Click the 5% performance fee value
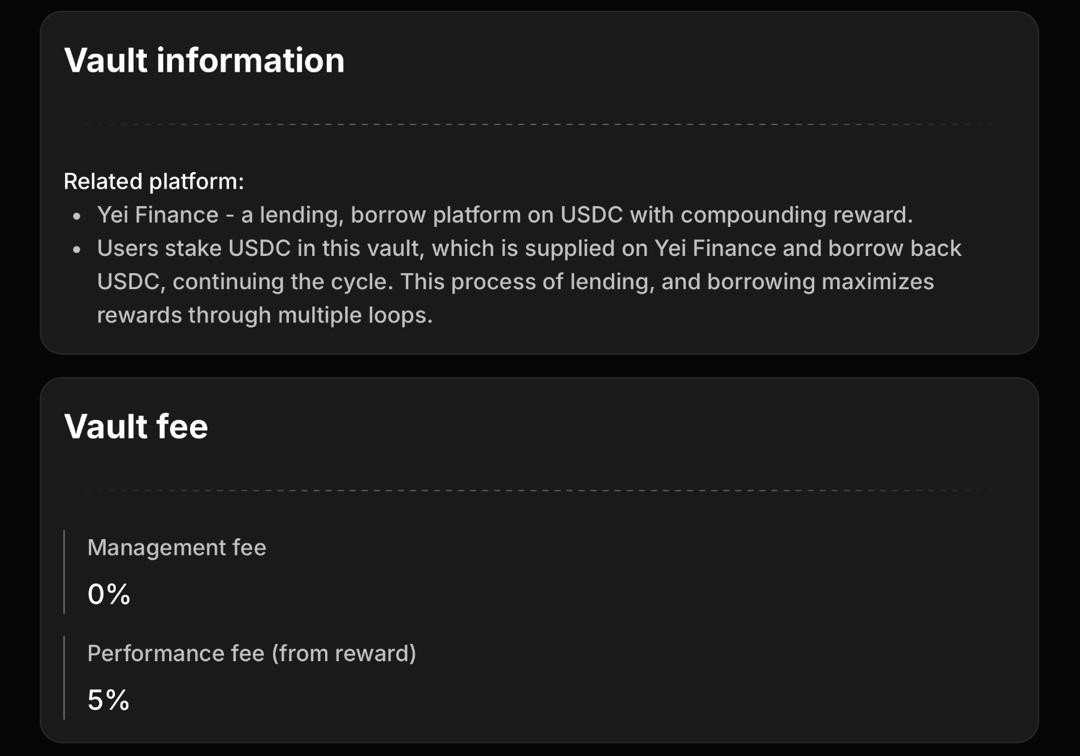This screenshot has height=756, width=1080. pos(108,700)
